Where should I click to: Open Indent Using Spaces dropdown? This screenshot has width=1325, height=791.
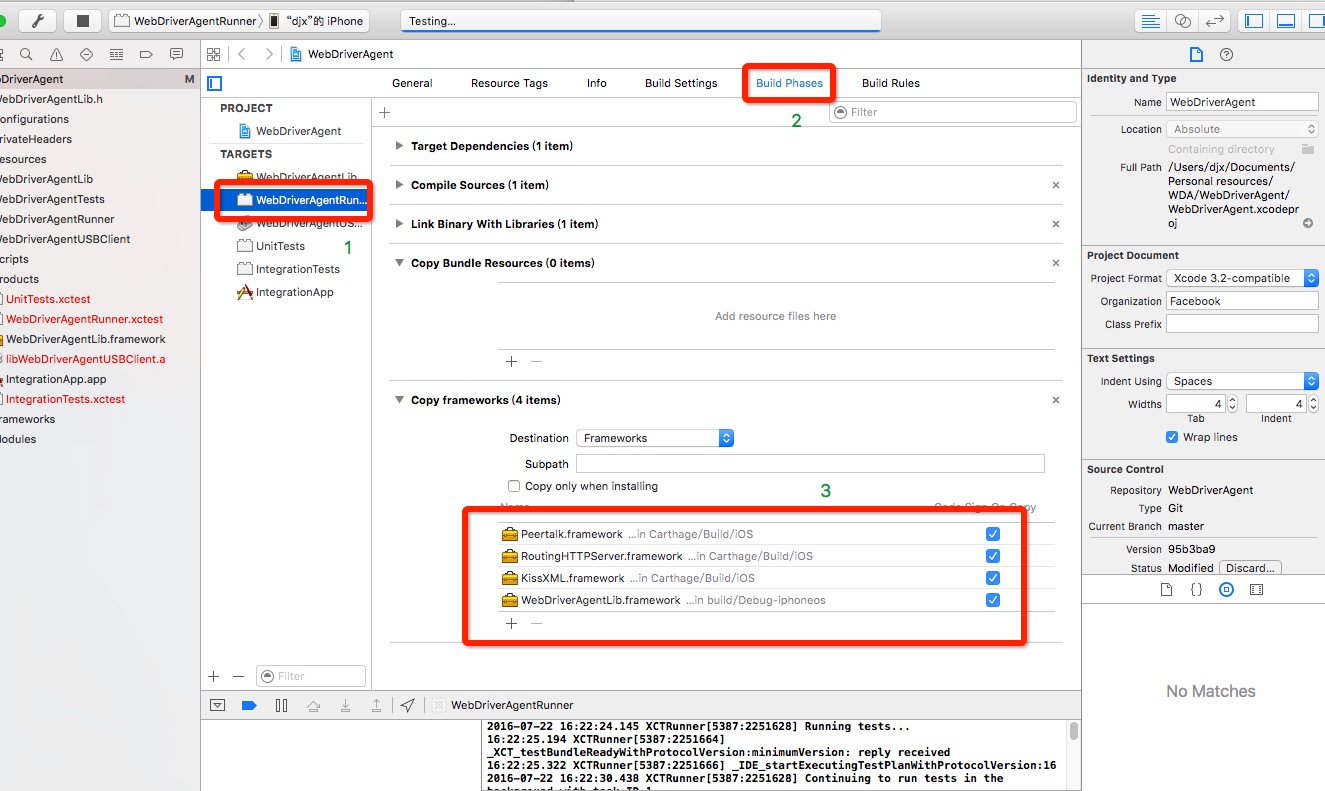coord(1242,381)
